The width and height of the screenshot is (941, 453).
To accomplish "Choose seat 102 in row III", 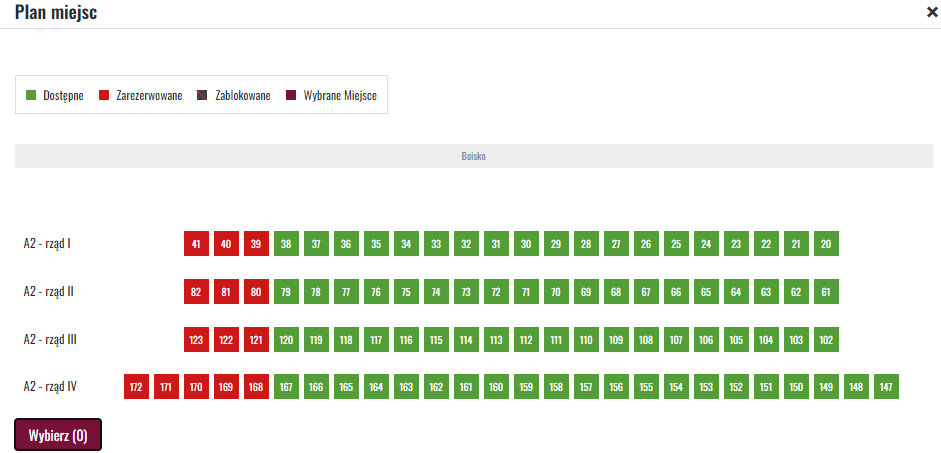I will pyautogui.click(x=826, y=340).
